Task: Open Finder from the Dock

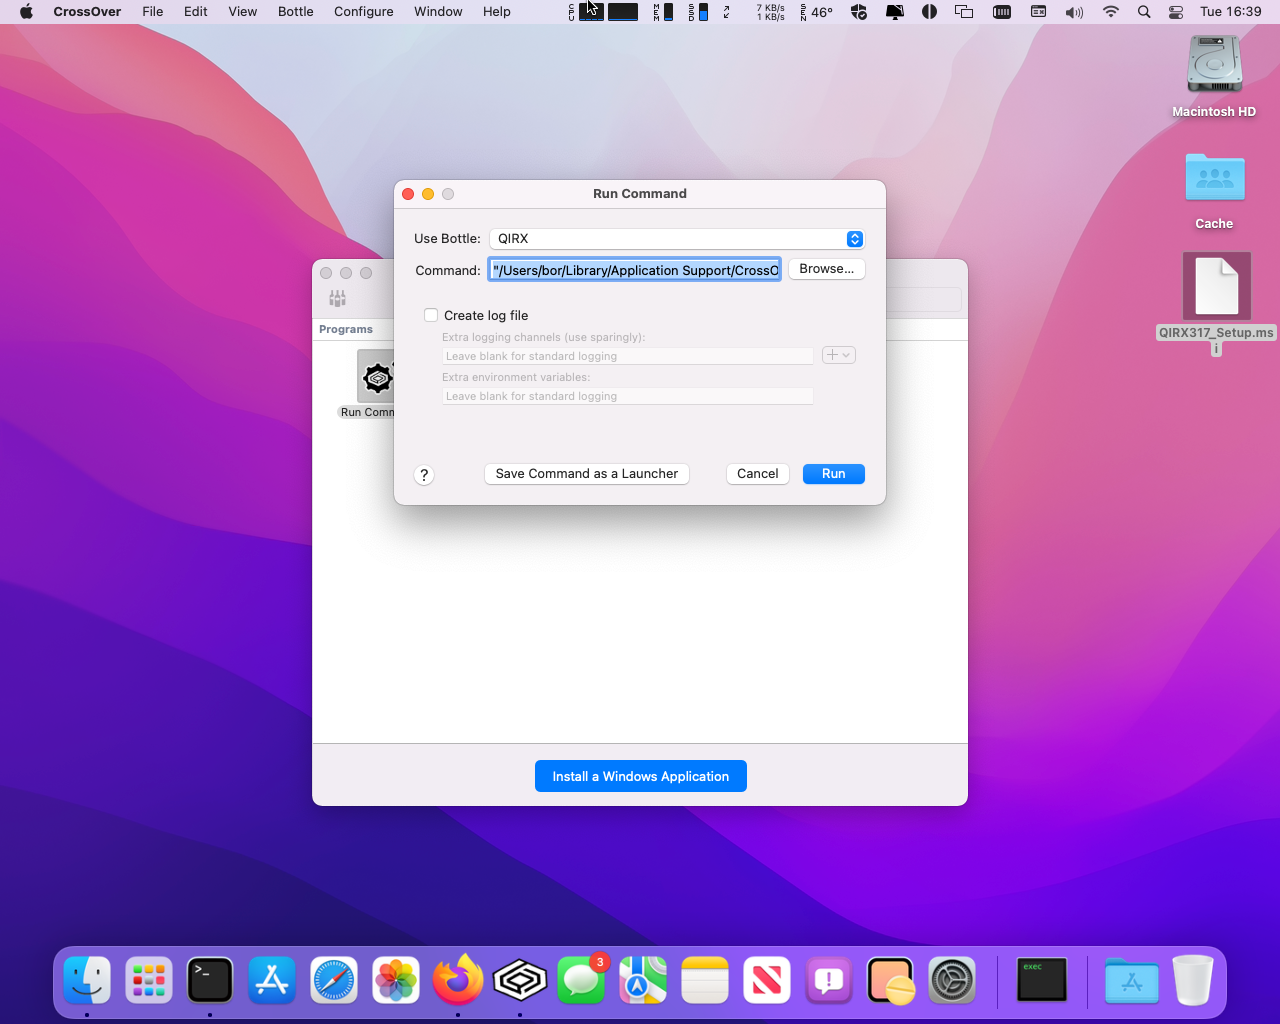Action: 87,980
